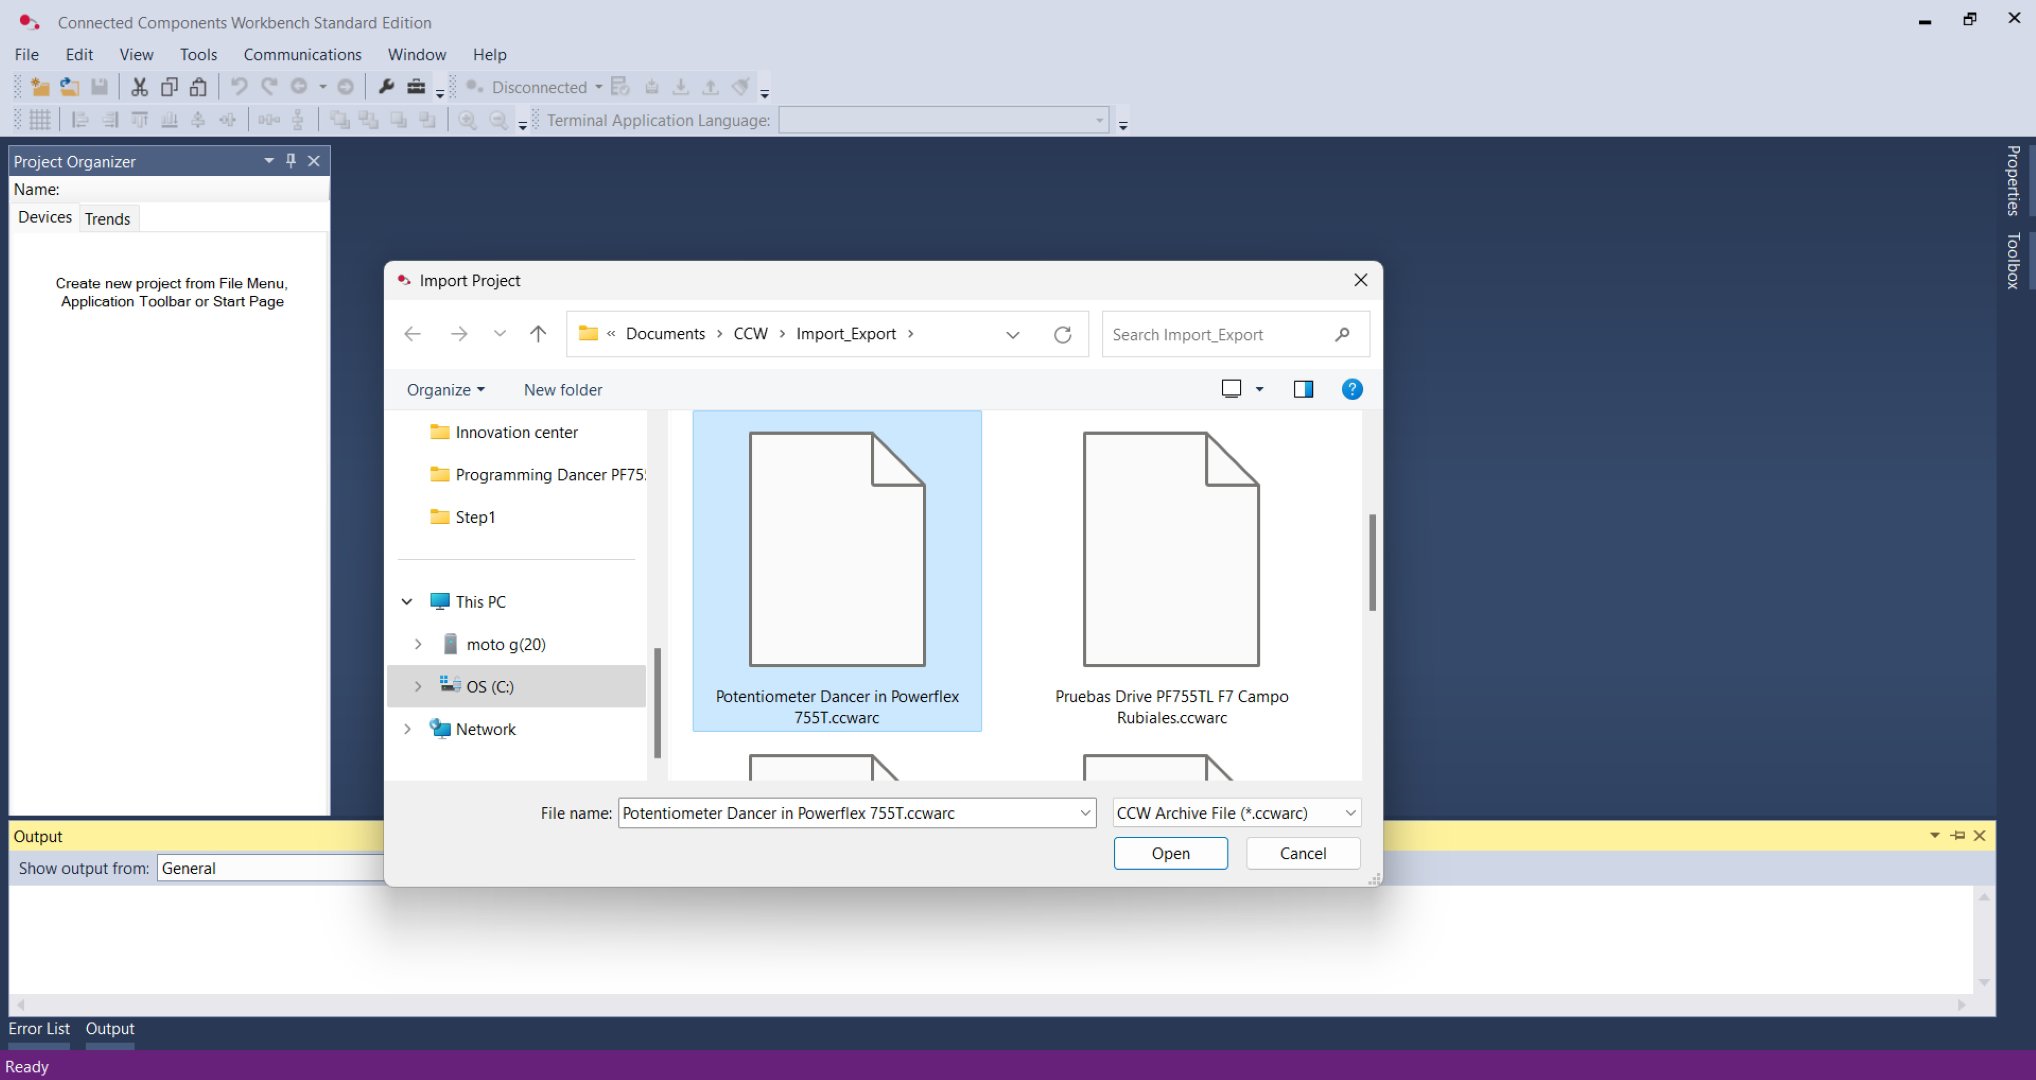Select the Innovation center folder

point(517,432)
